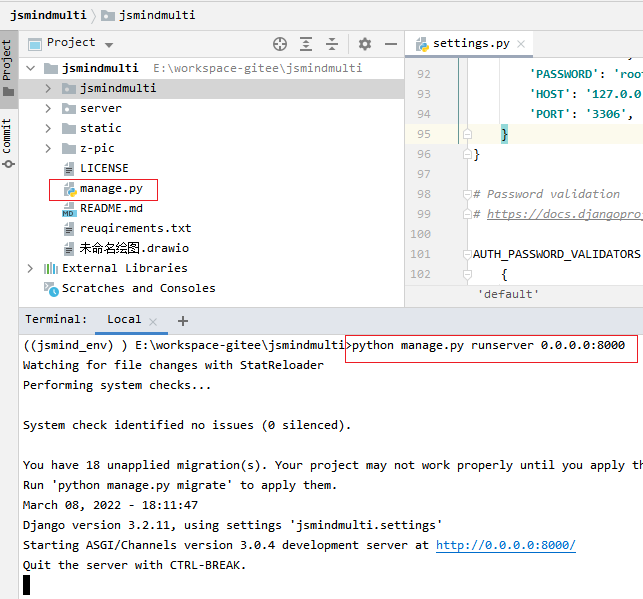Viewport: 643px width, 599px height.
Task: Collapse the jsmindmulti root project node
Action: pyautogui.click(x=31, y=68)
